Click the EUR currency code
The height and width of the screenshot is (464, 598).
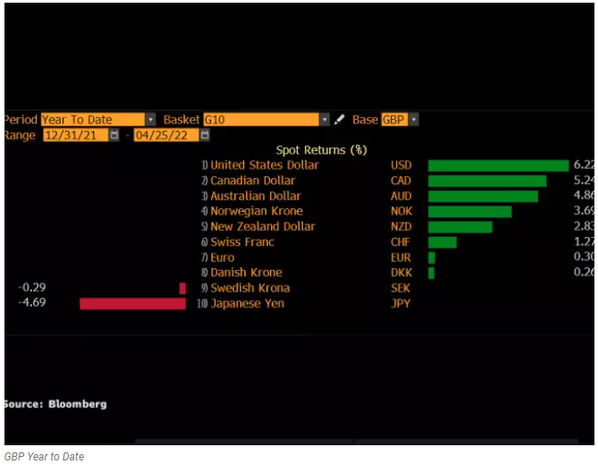click(401, 258)
